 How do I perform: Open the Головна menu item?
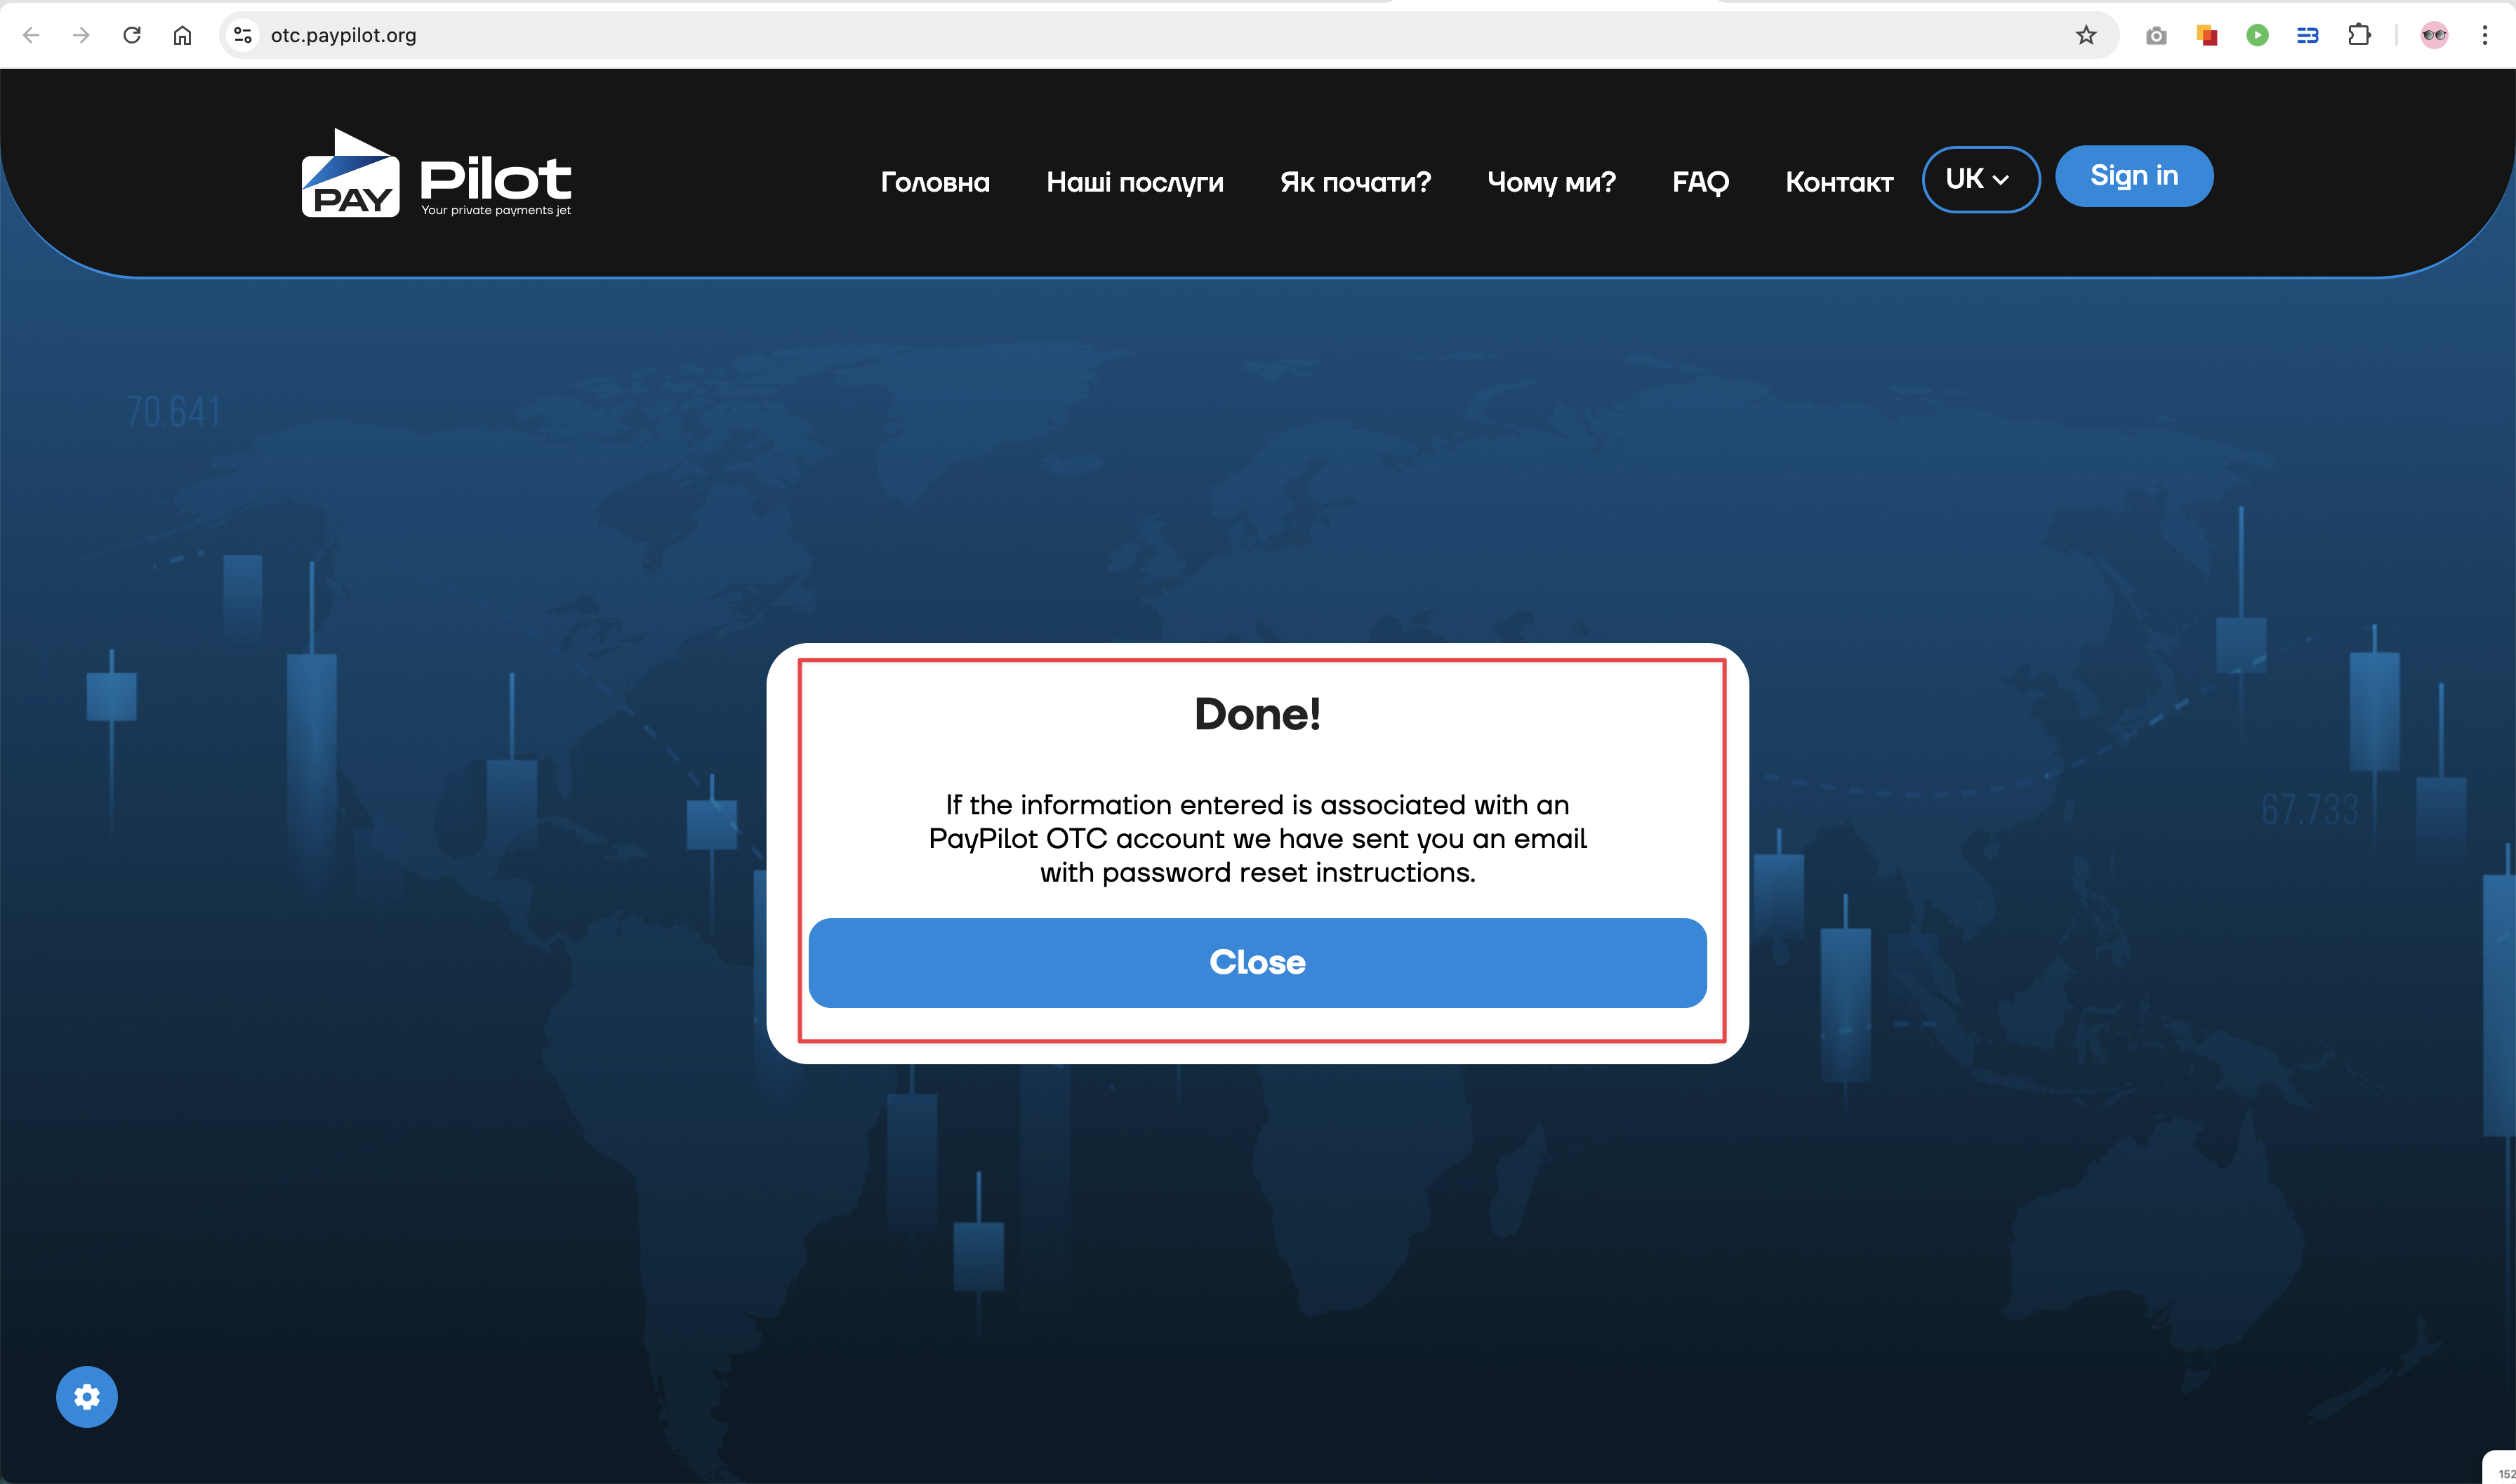point(935,182)
